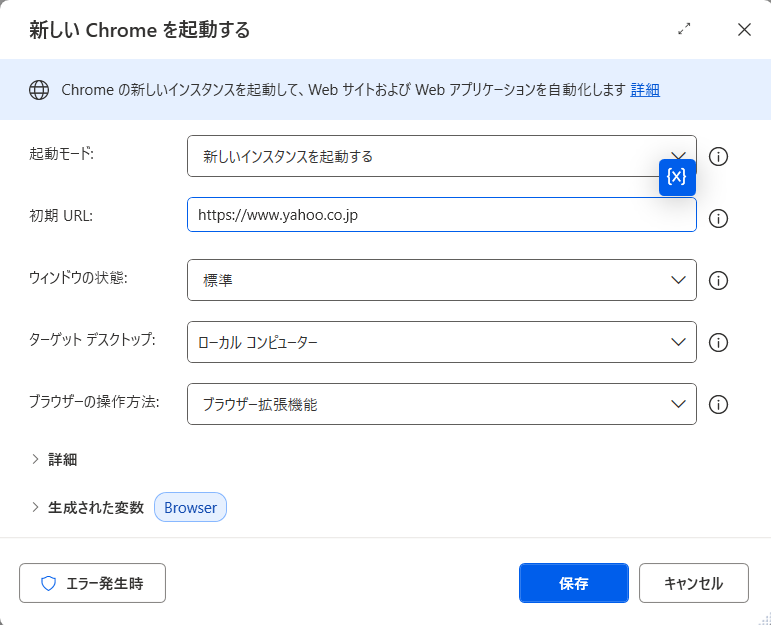This screenshot has height=625, width=771.
Task: Show info for ブラウザーの操作方法 setting
Action: coord(717,404)
